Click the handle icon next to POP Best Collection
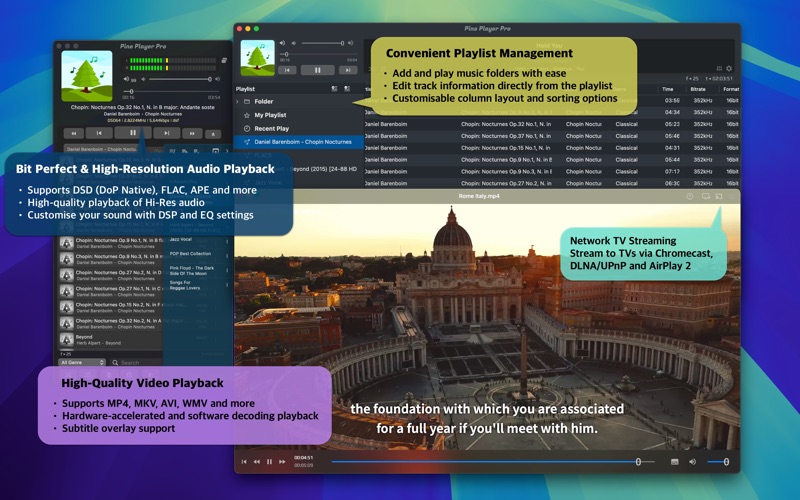The image size is (800, 500). [x=228, y=256]
